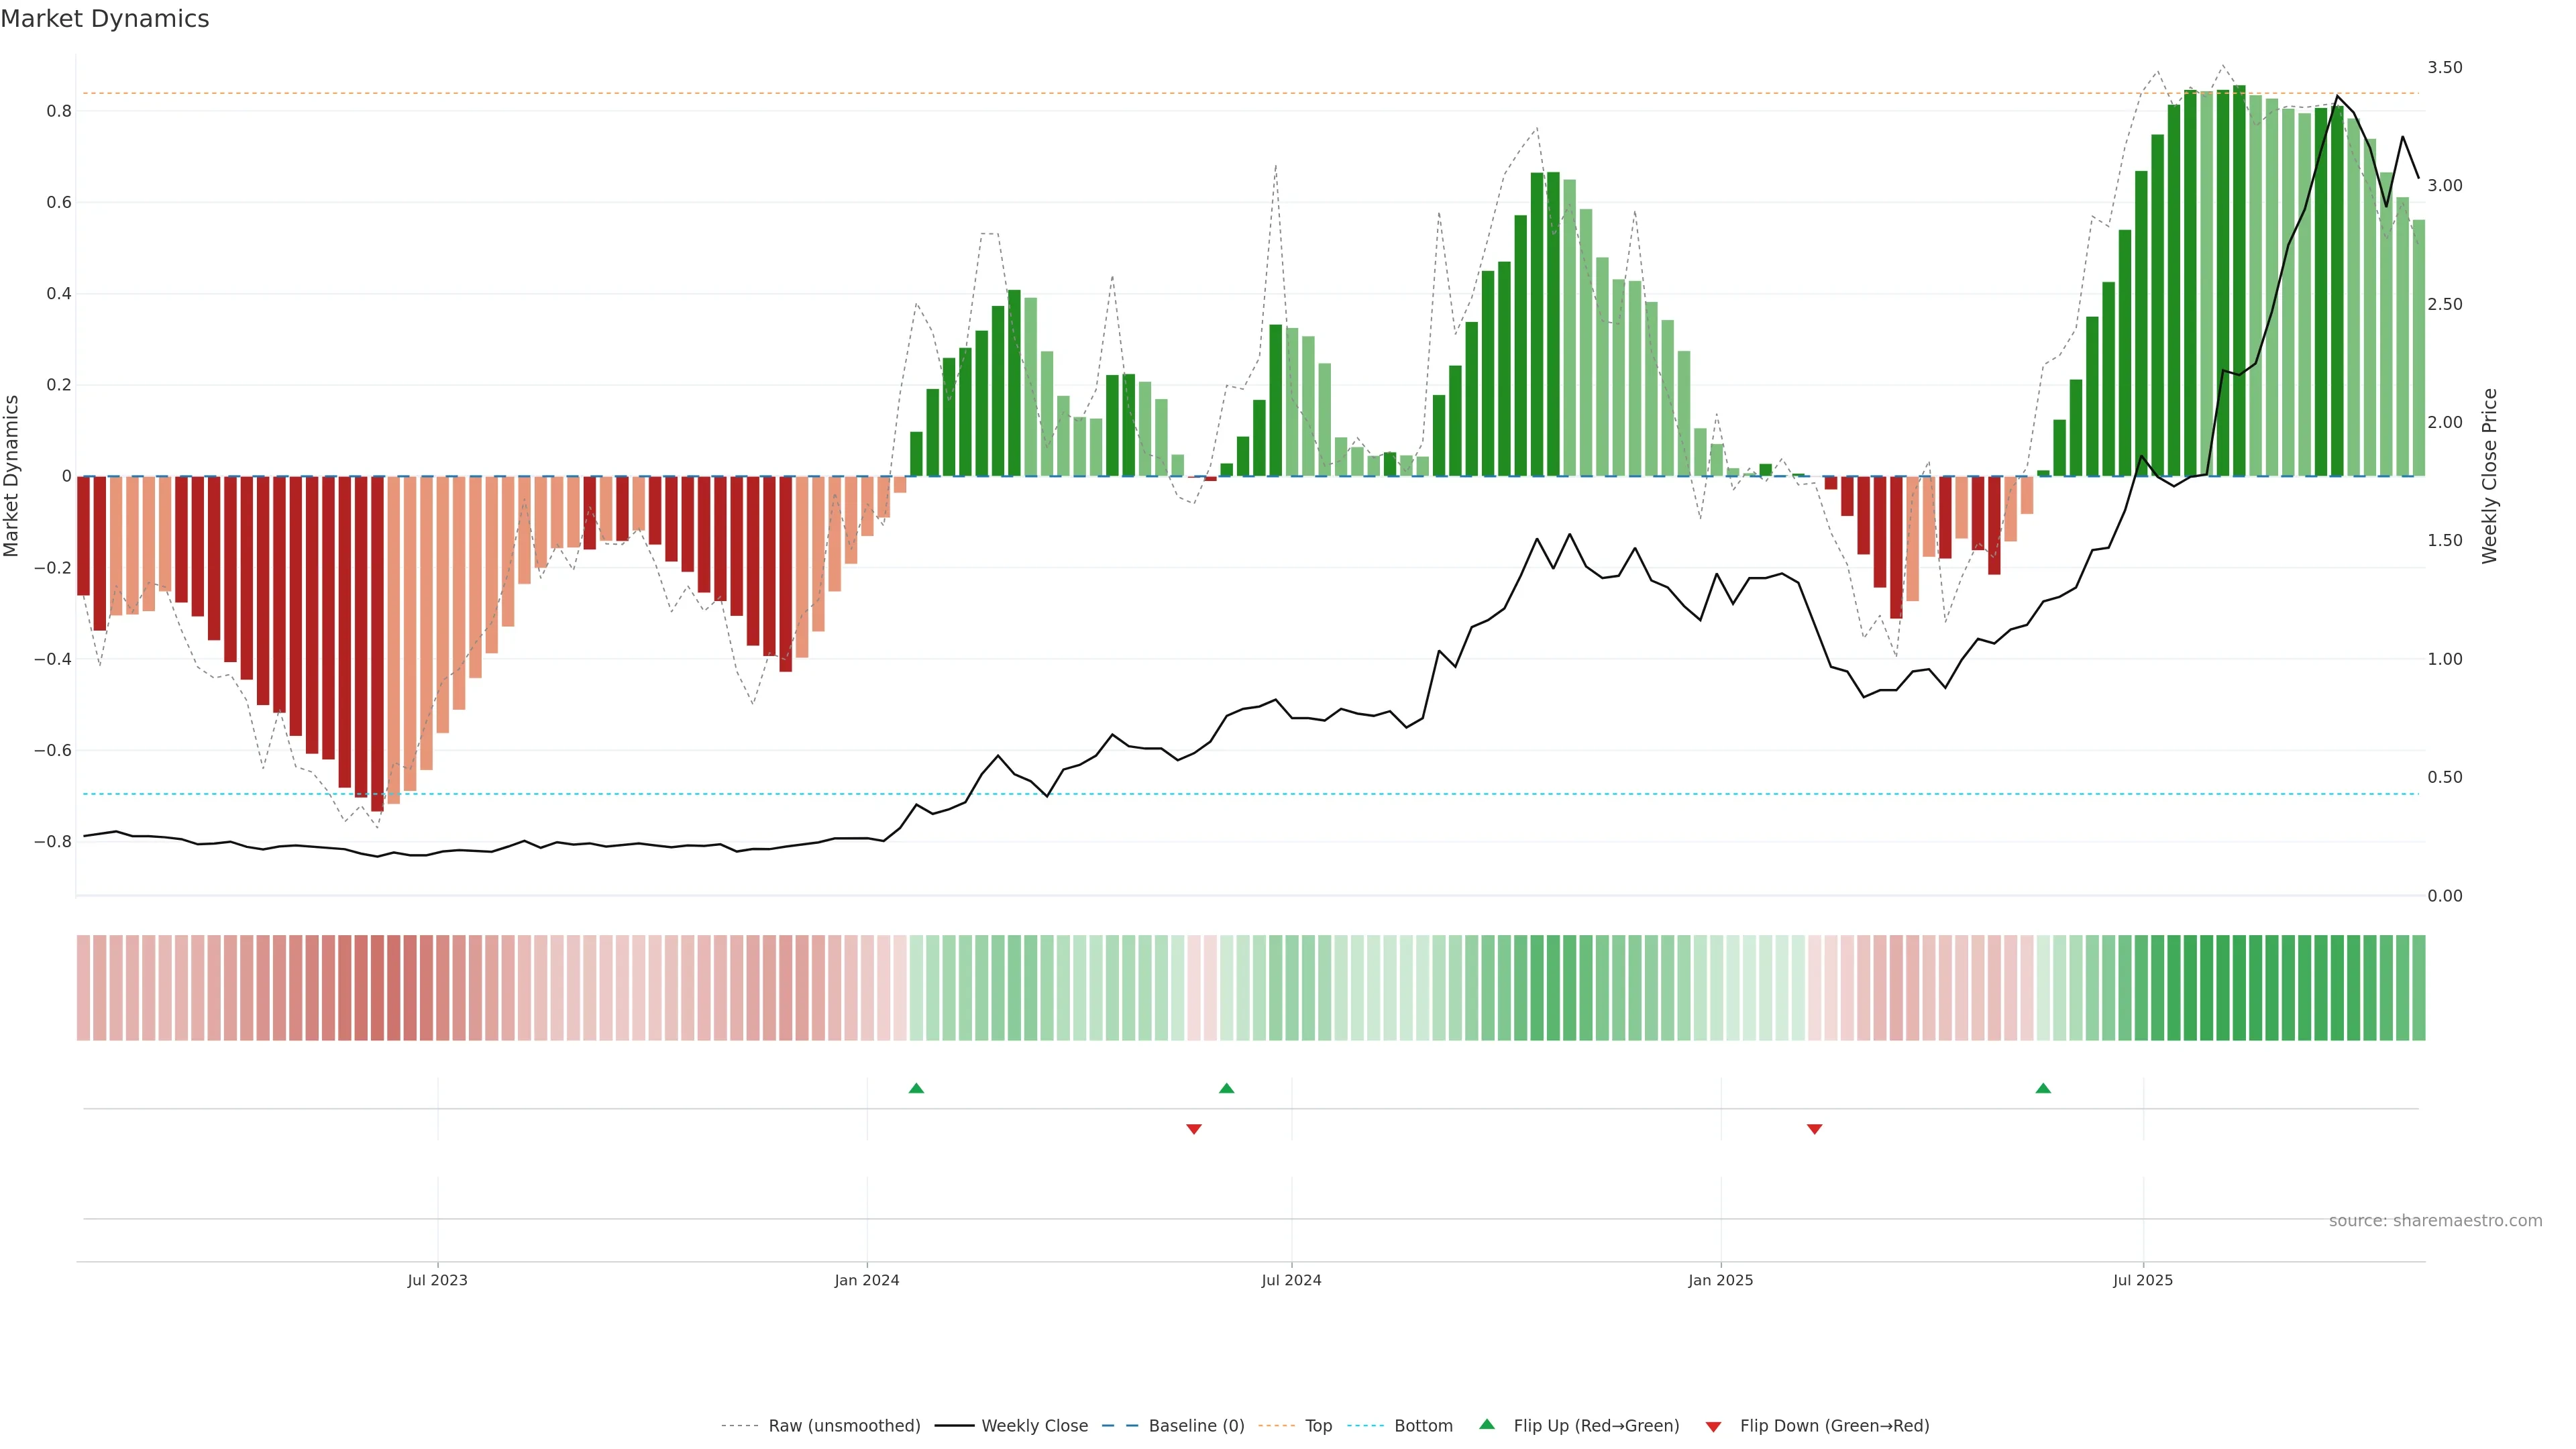The image size is (2576, 1449).
Task: Click the Flip Up (Red→Green) legend label
Action: click(1596, 1426)
